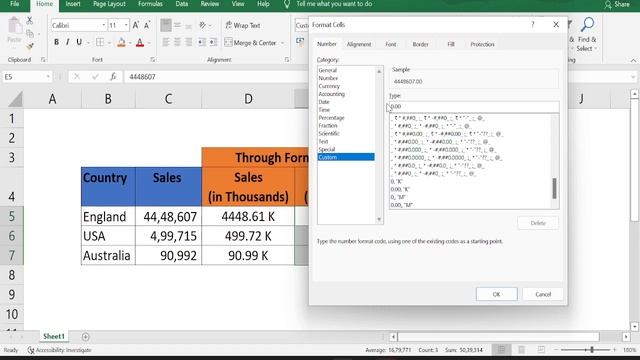
Task: Click OK in Format Cells dialog
Action: coord(496,294)
